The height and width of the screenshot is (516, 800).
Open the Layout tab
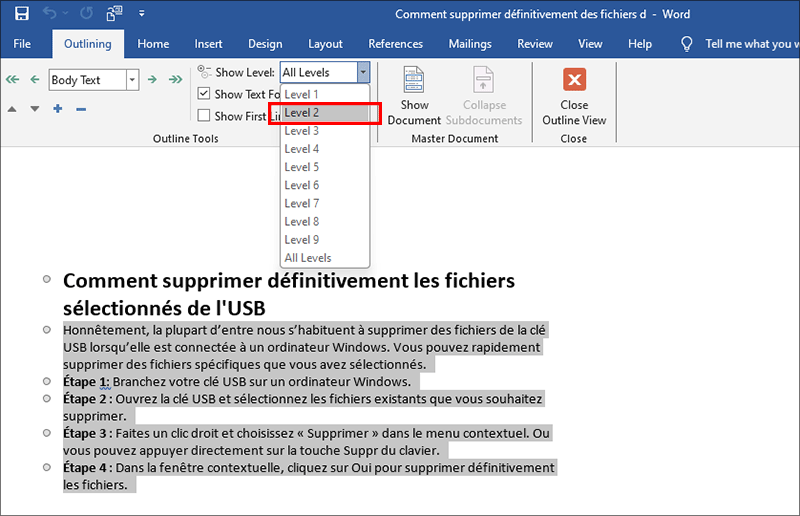325,44
